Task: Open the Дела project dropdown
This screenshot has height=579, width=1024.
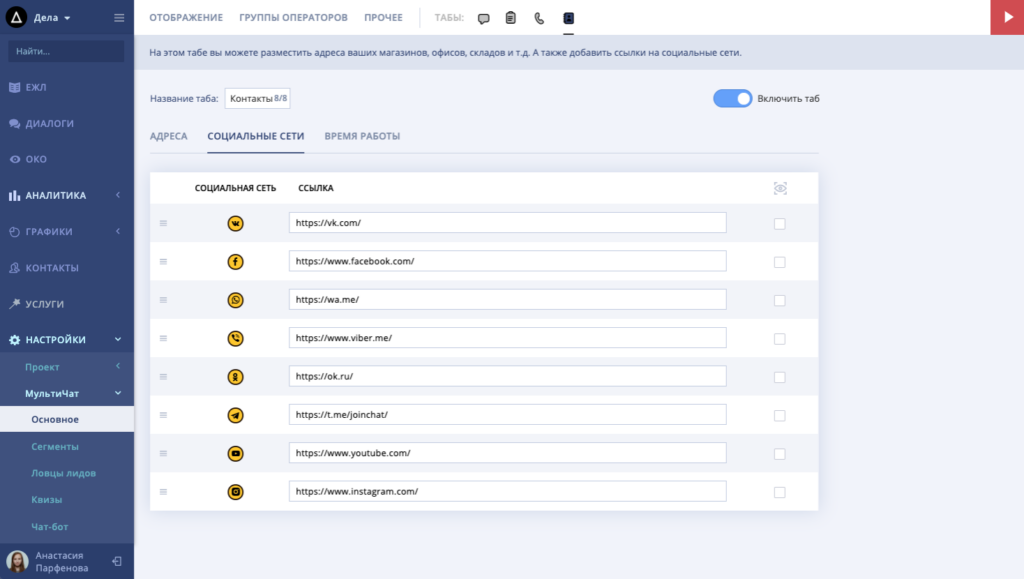Action: (51, 18)
